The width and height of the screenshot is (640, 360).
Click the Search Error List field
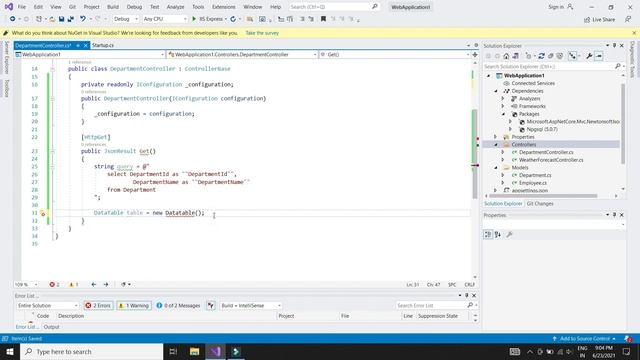(x=431, y=305)
